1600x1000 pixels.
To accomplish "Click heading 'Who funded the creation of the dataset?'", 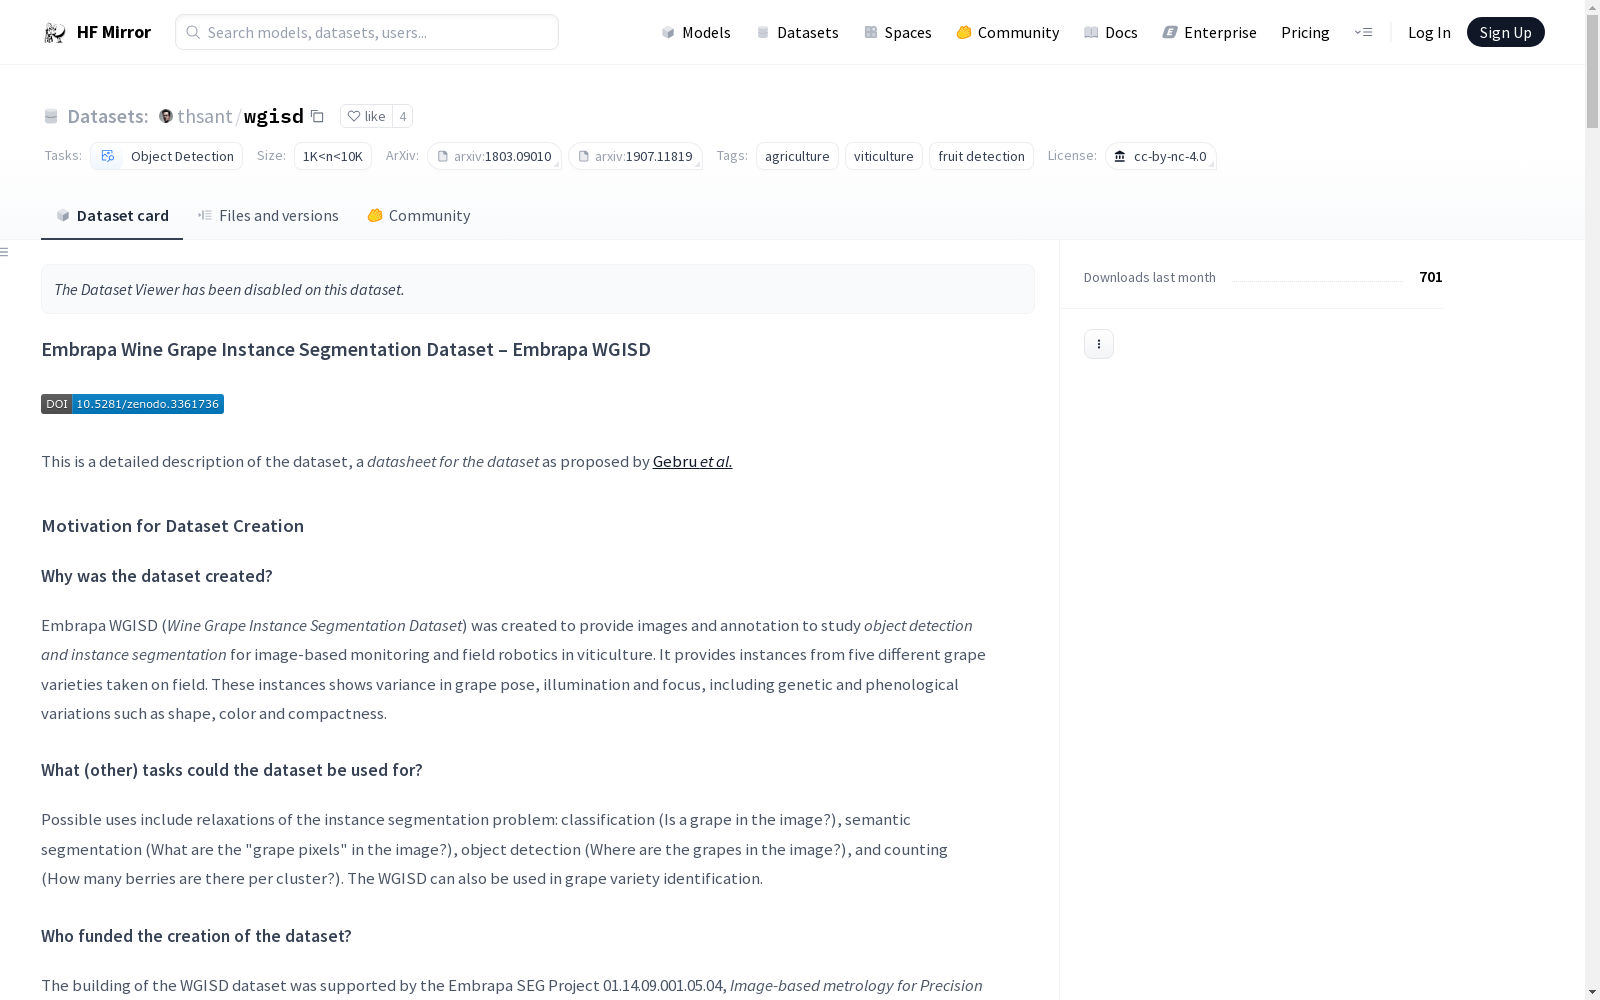I will coord(196,936).
